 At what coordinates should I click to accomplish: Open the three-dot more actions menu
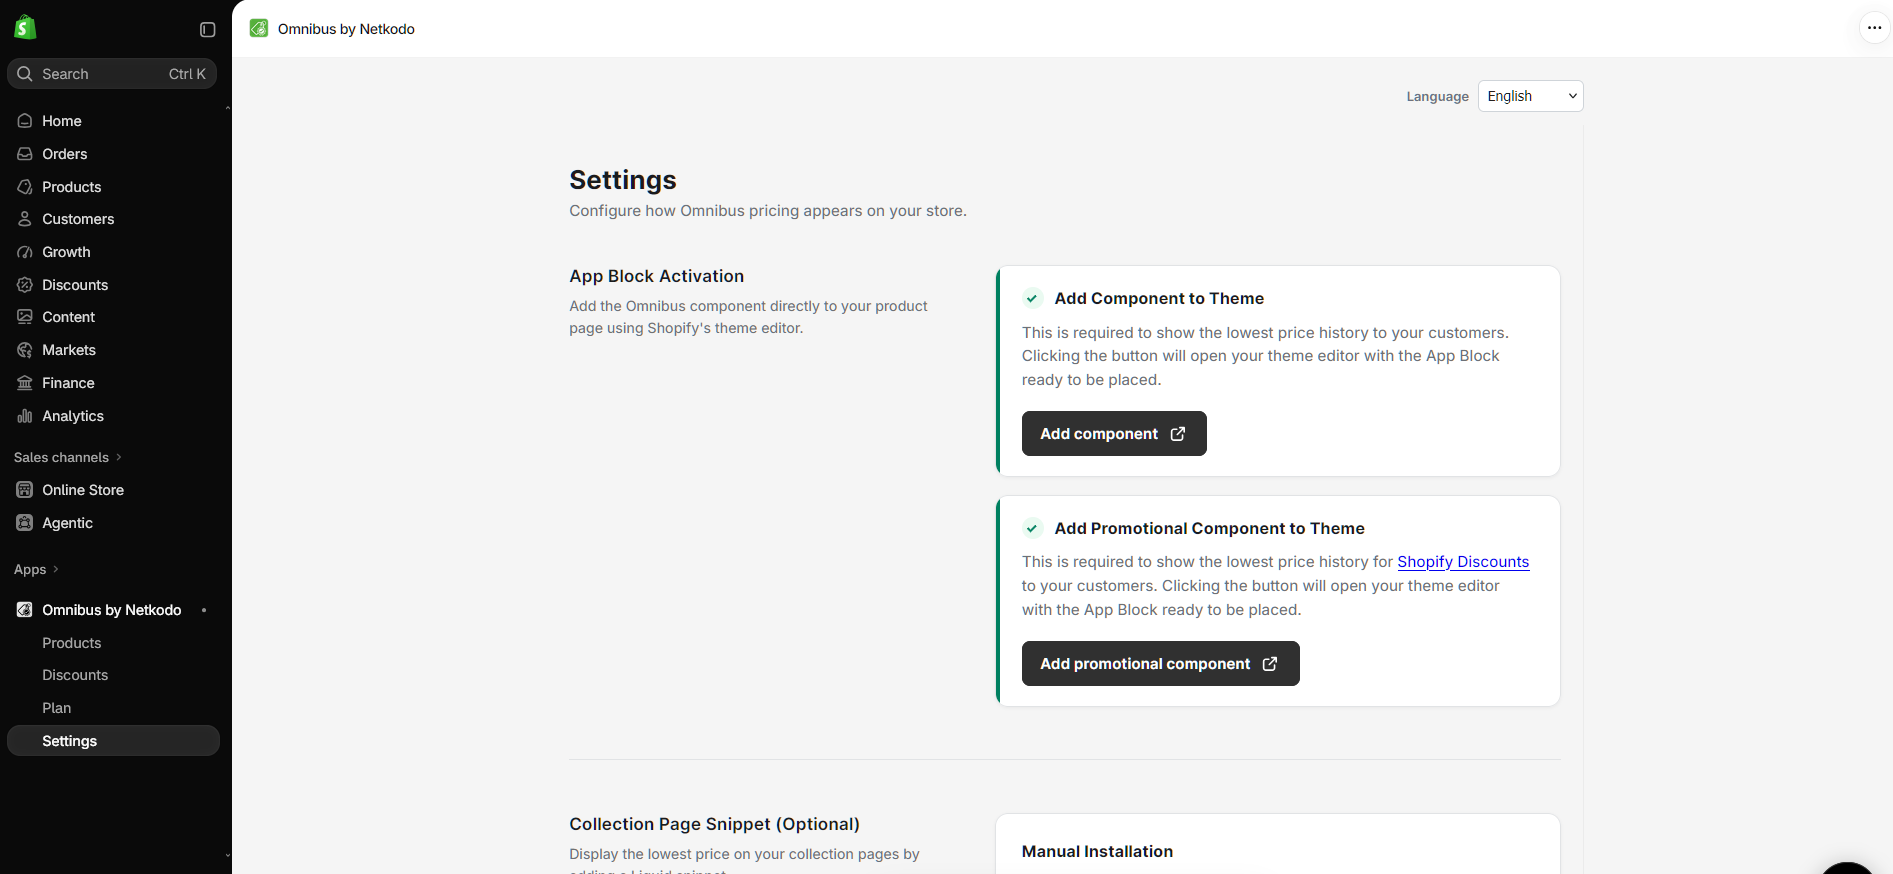1874,28
